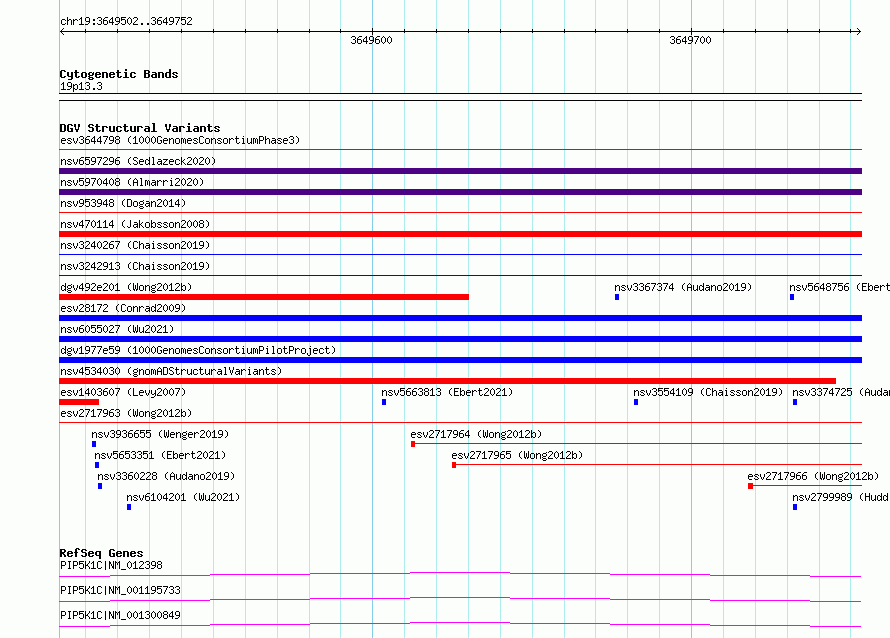The width and height of the screenshot is (890, 638).
Task: Click the RefSeq Genes track heading
Action: tap(101, 553)
